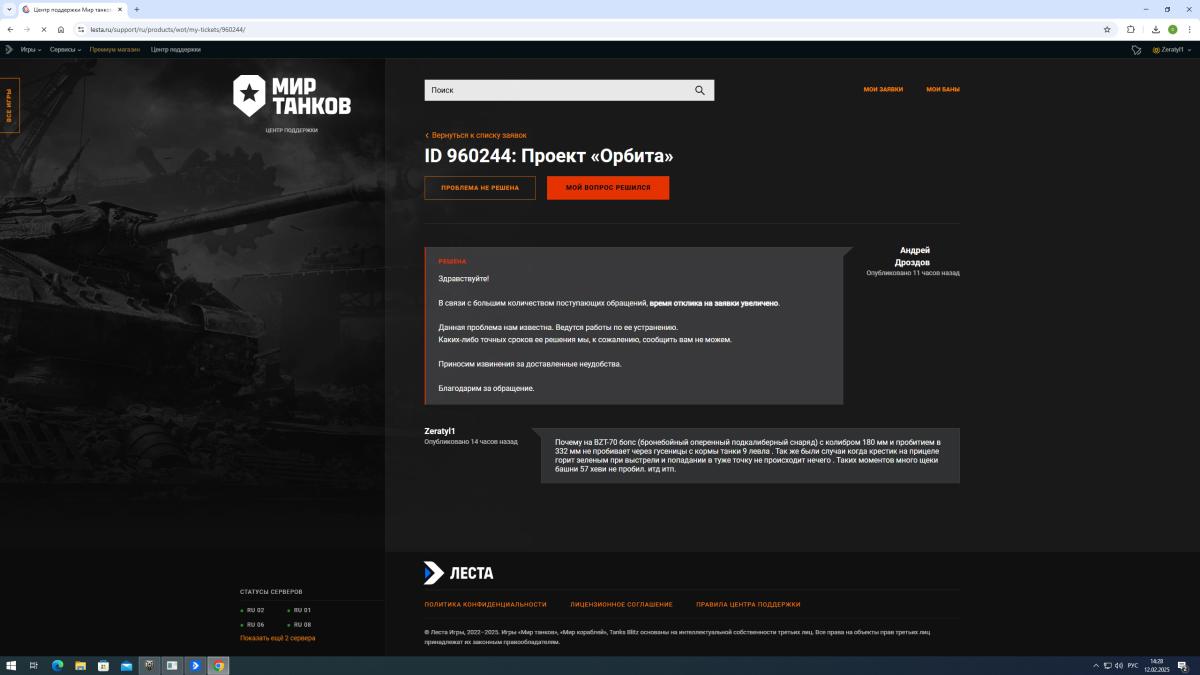The height and width of the screenshot is (675, 1200).
Task: Open the Все игры side tab
Action: pyautogui.click(x=9, y=105)
